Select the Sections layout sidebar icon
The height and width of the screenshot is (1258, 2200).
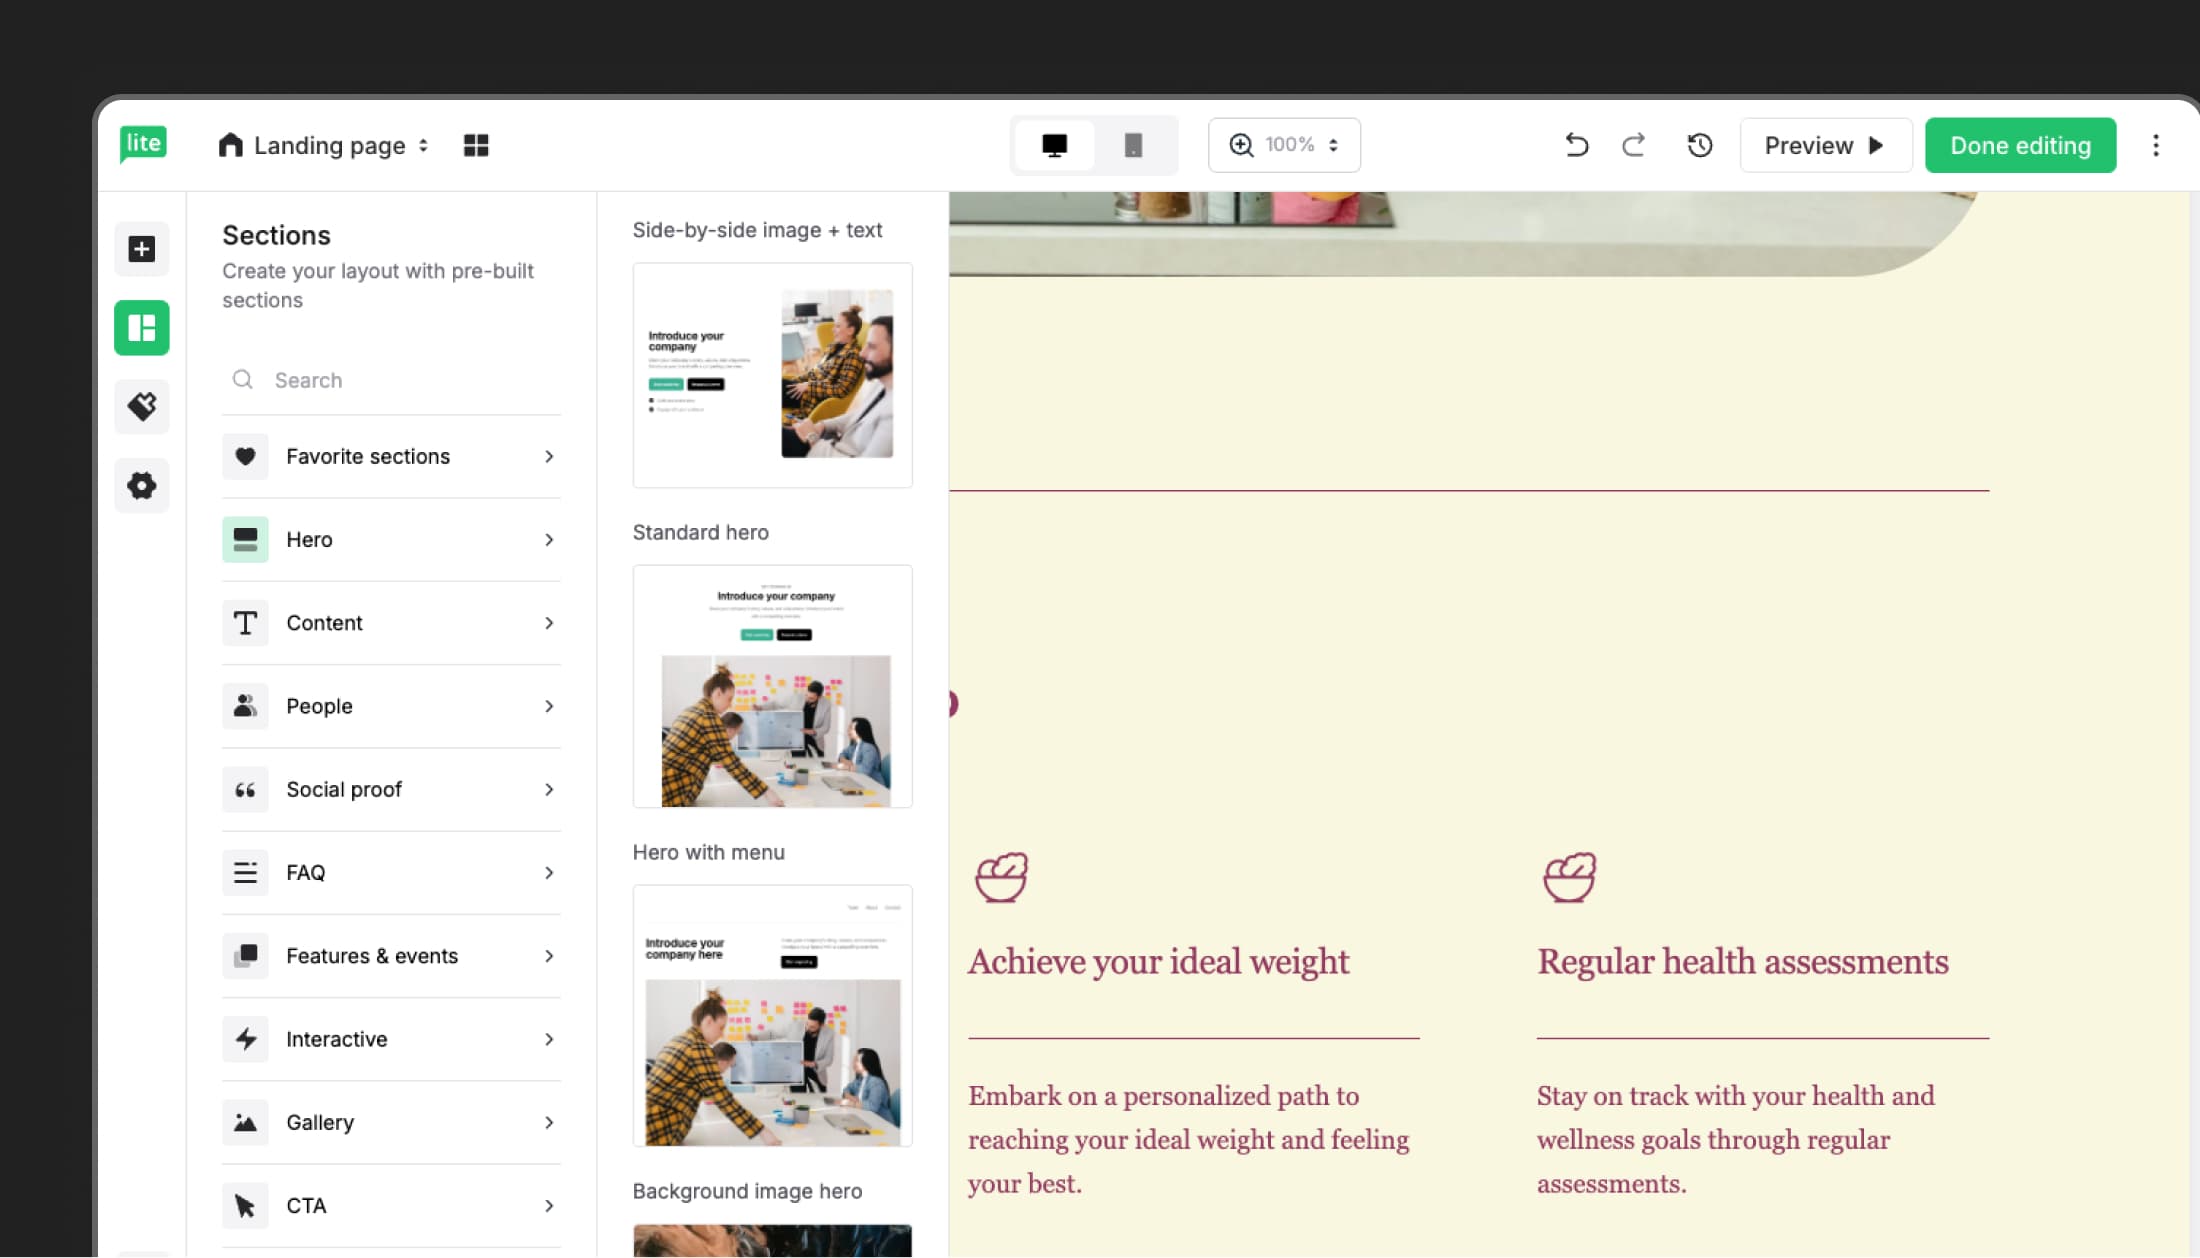(x=142, y=328)
